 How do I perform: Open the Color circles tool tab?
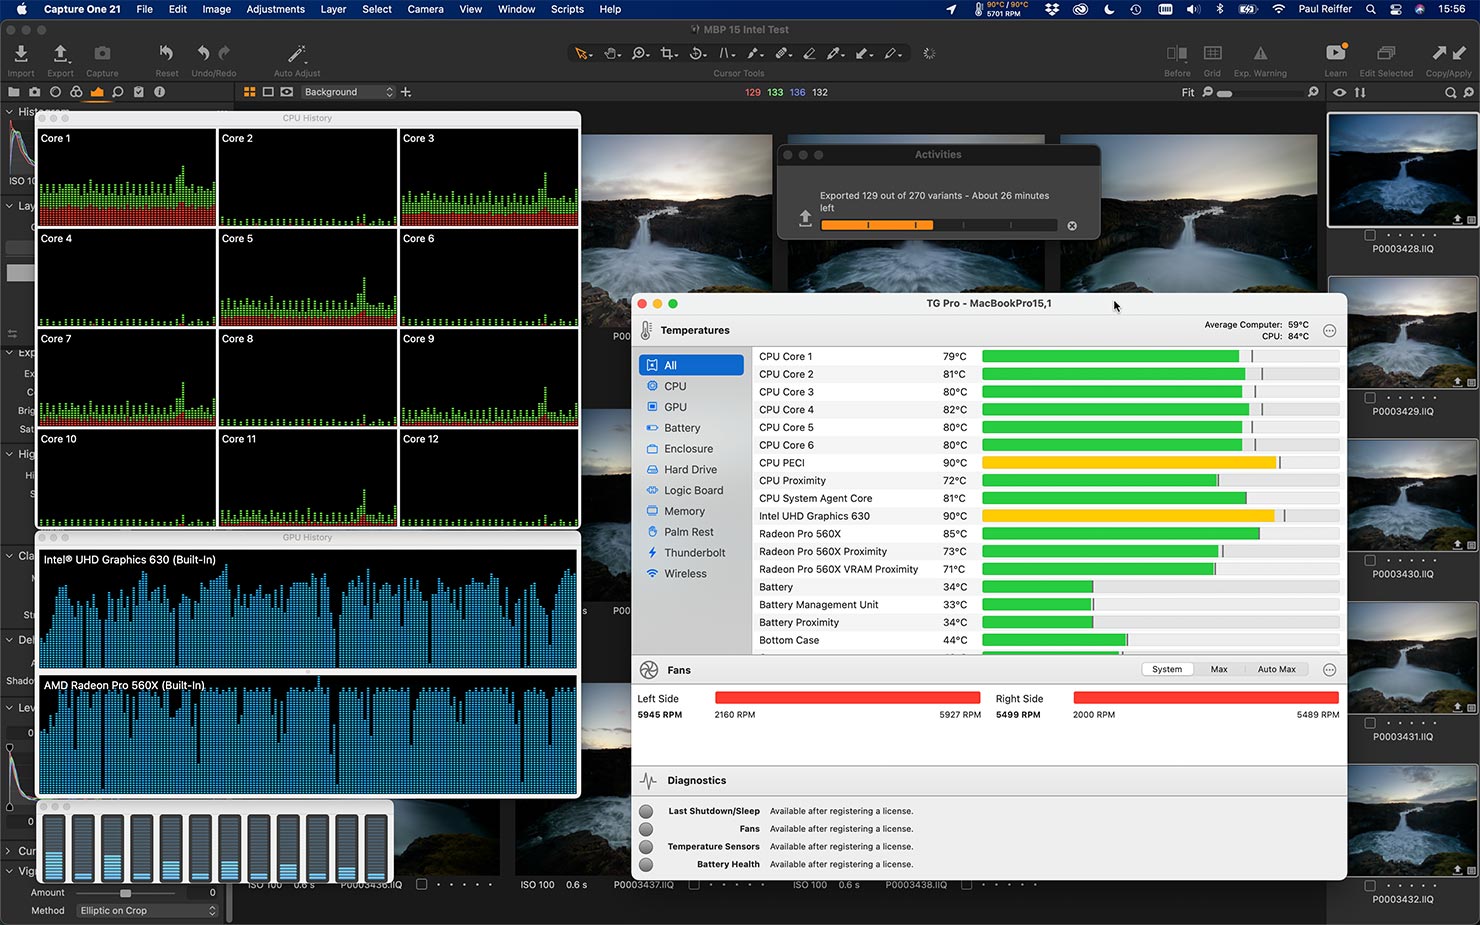coord(76,92)
